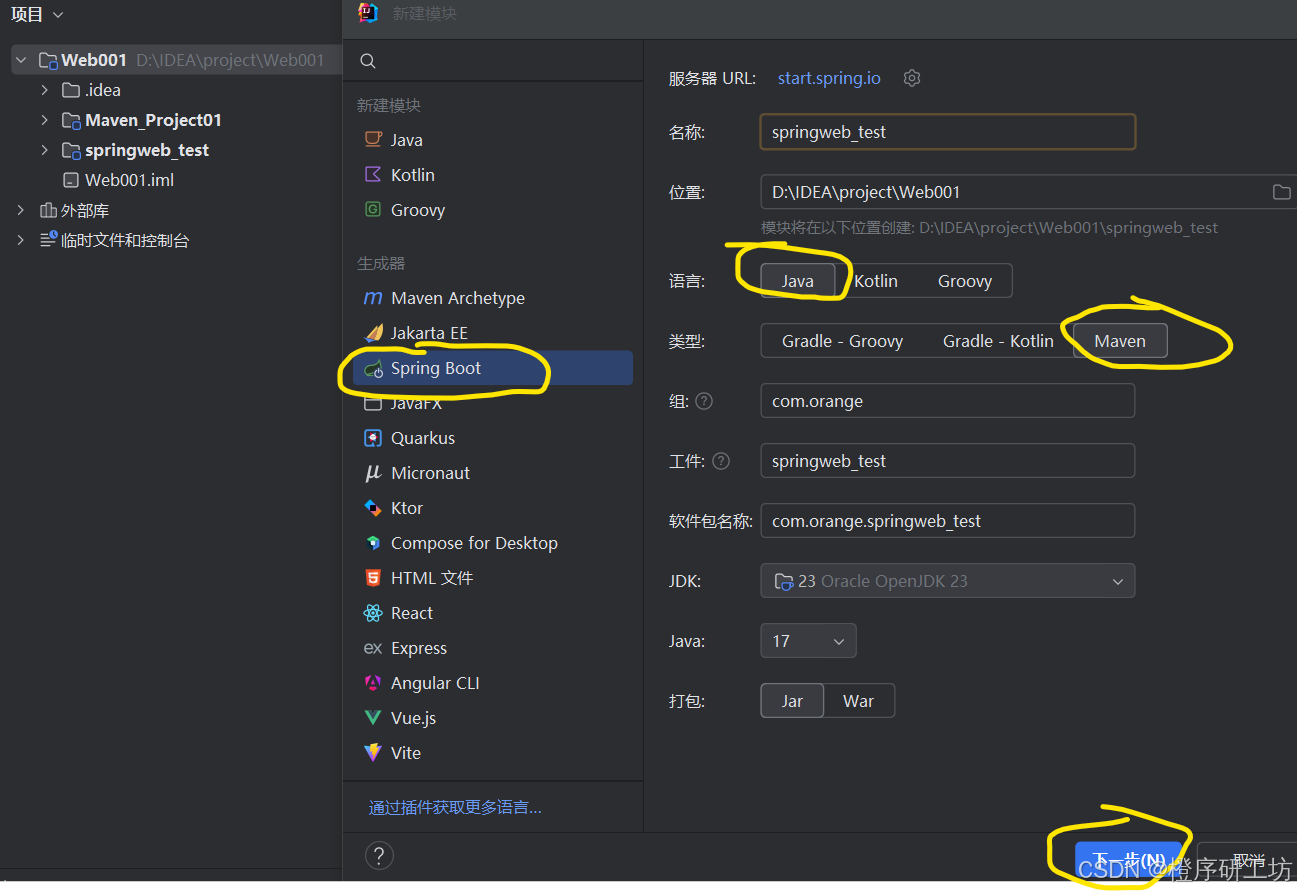Click the help icon next to 工件
This screenshot has height=892, width=1297.
[x=721, y=461]
